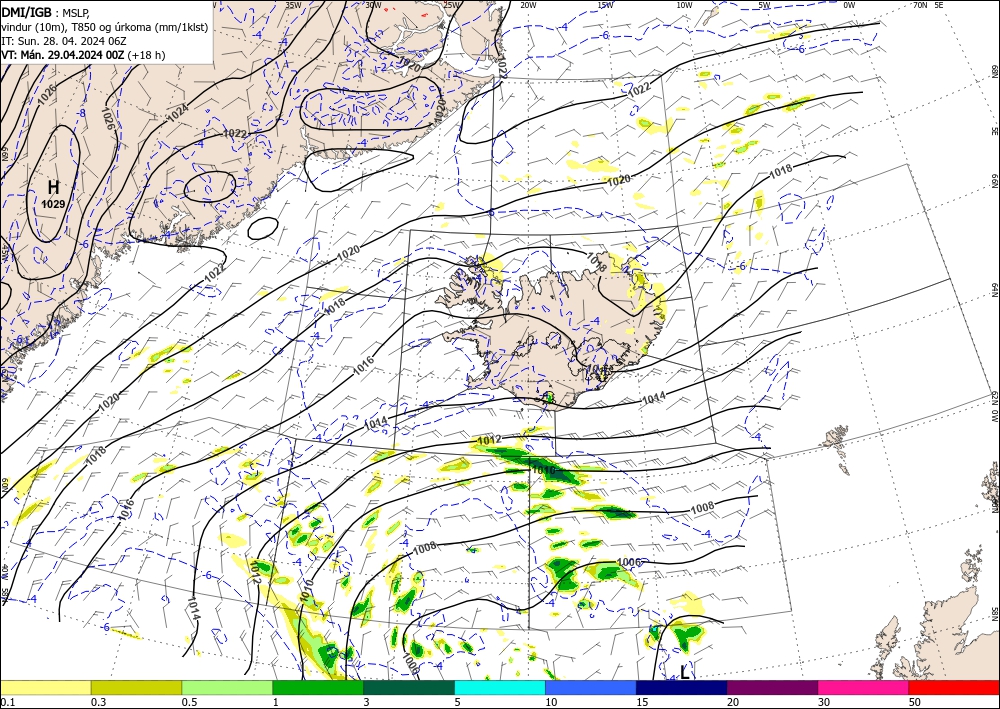The height and width of the screenshot is (709, 1000).
Task: Click the L low-pressure marker at bottom
Action: coord(684,672)
